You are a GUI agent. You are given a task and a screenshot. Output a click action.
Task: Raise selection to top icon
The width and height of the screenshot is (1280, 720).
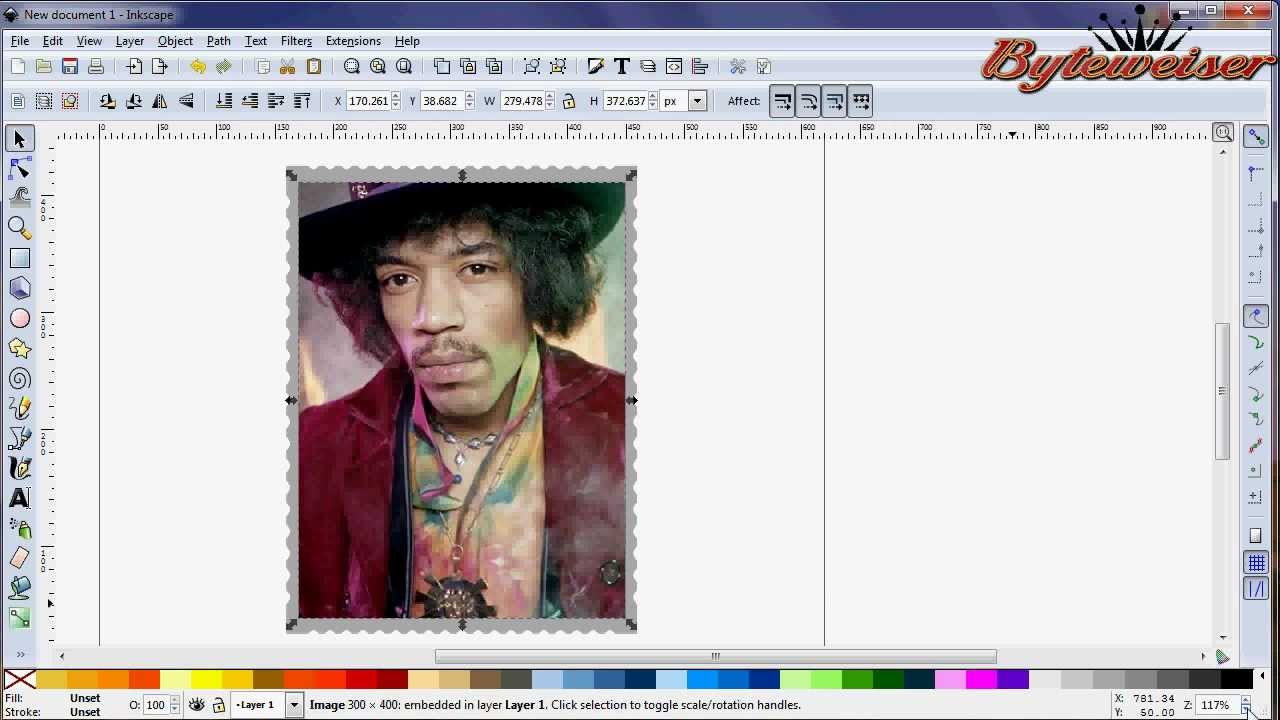302,101
